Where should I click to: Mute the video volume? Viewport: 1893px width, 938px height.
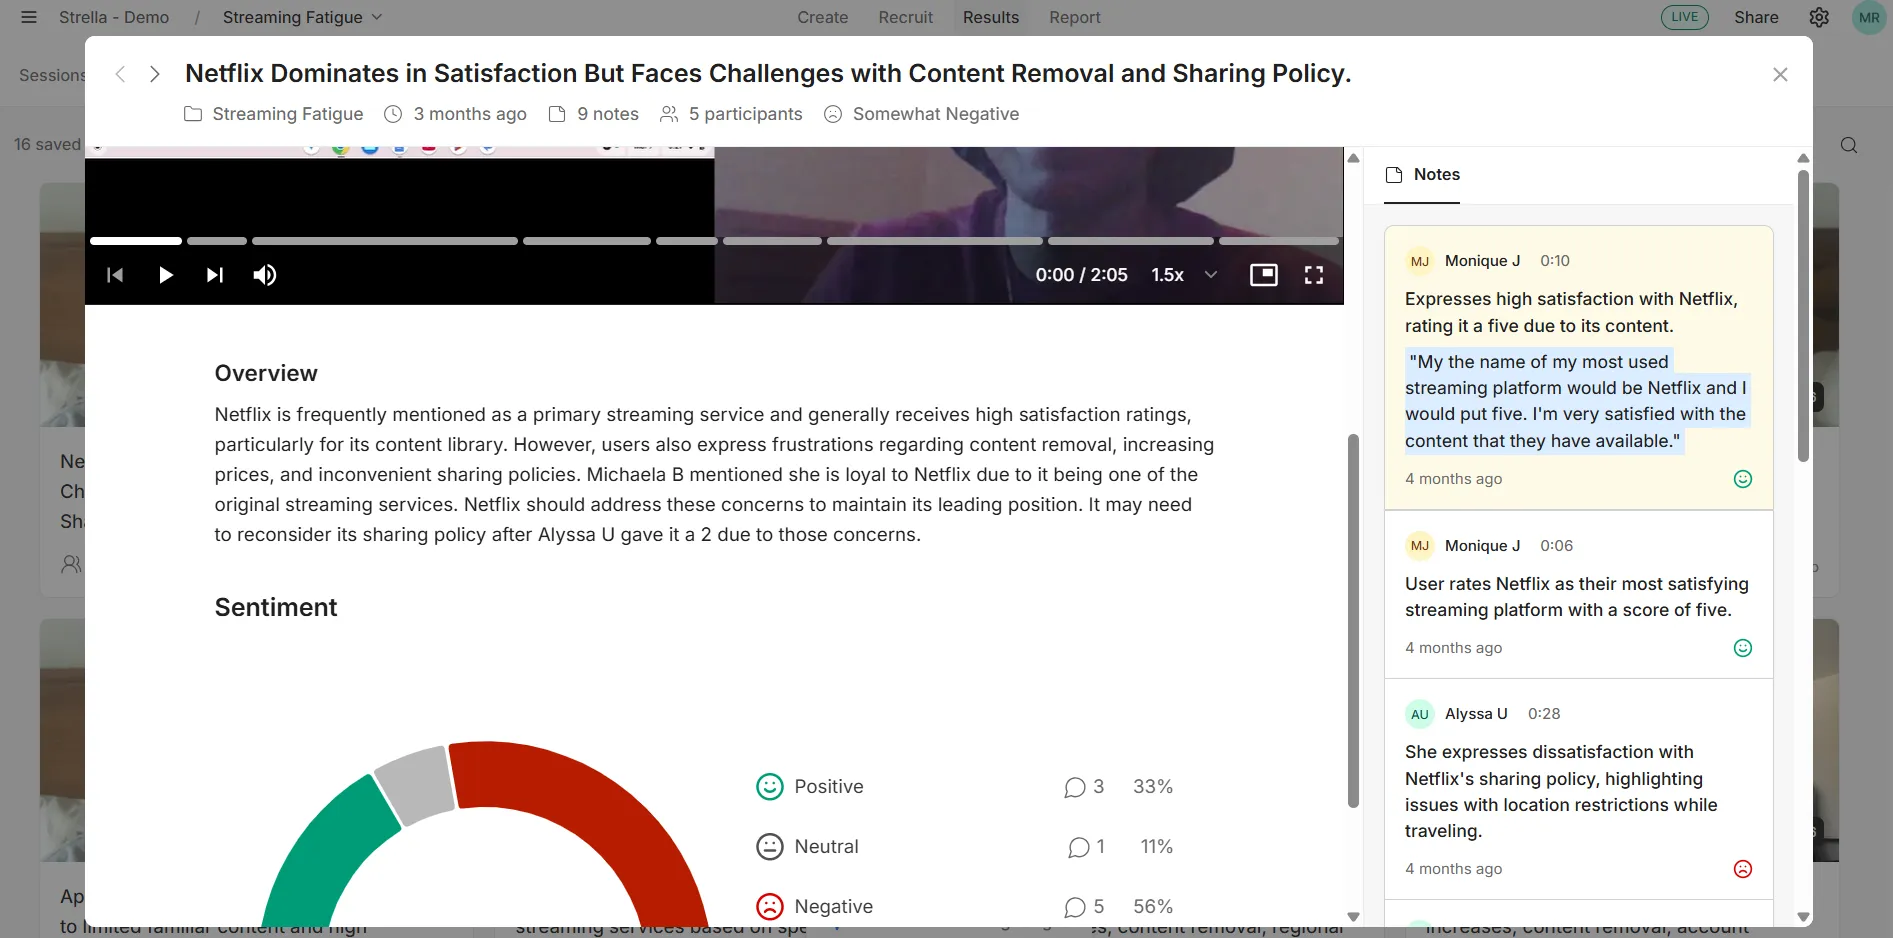(265, 275)
